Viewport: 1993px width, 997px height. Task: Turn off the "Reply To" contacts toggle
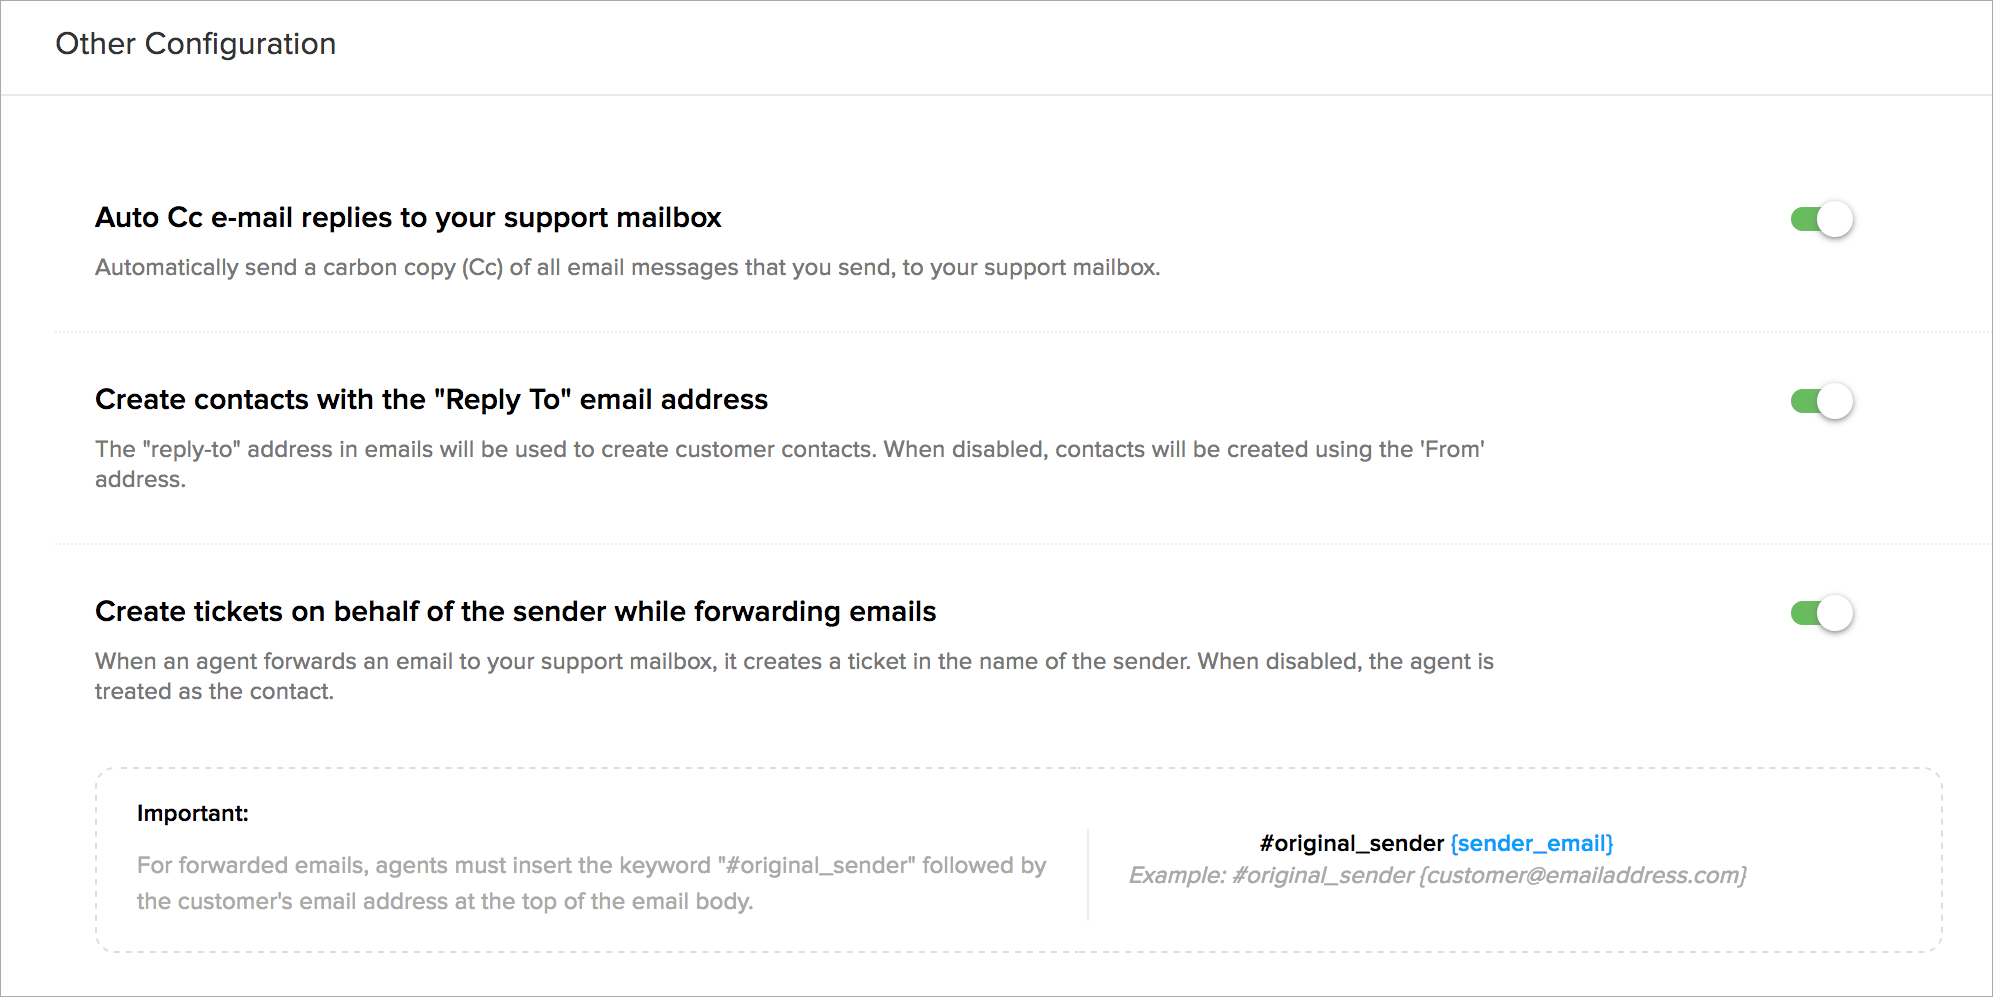pyautogui.click(x=1821, y=401)
